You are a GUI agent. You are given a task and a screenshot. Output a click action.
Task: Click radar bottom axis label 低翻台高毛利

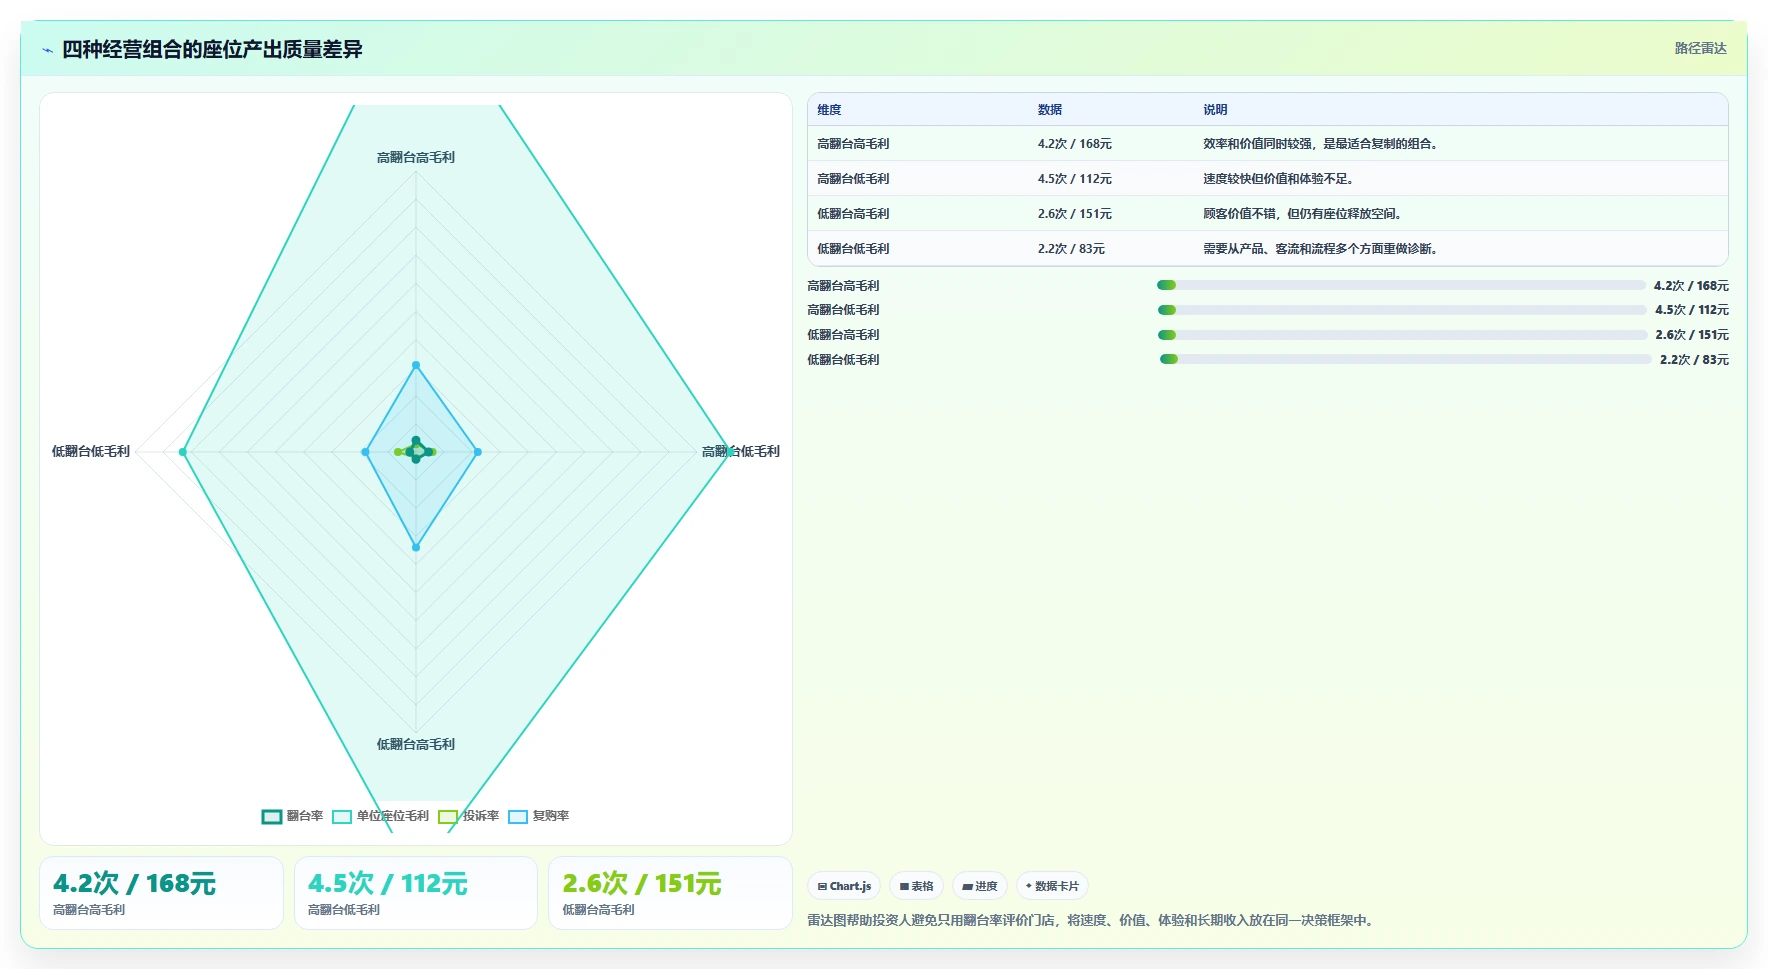(x=416, y=745)
